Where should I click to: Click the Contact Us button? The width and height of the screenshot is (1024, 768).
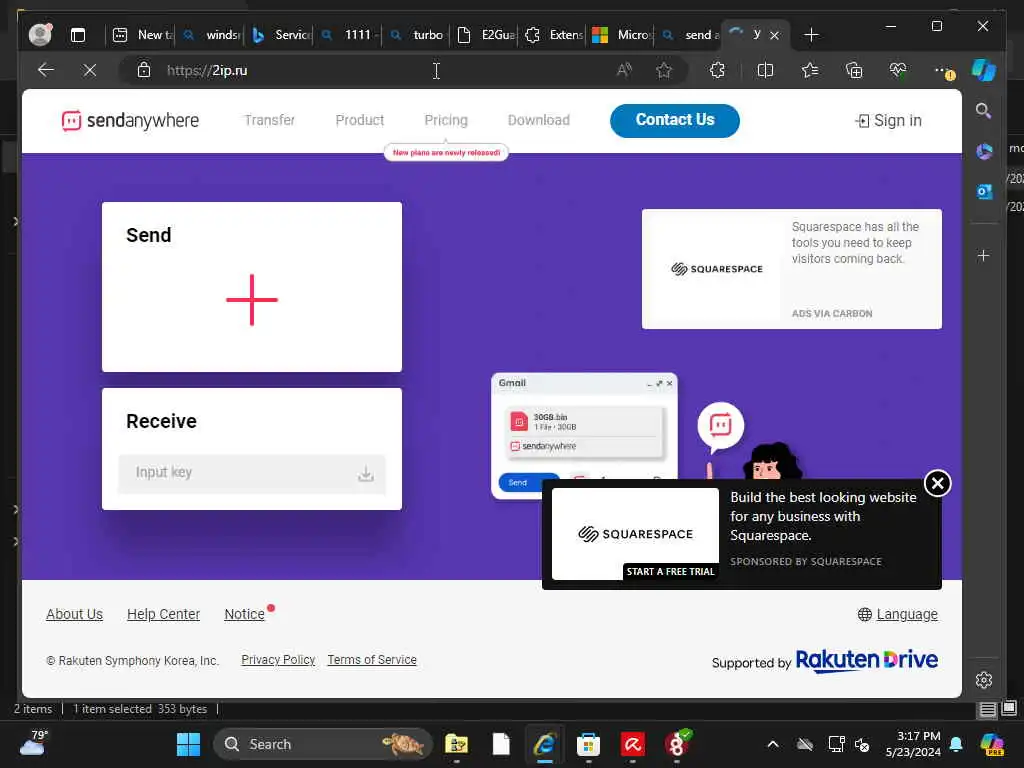pos(675,120)
